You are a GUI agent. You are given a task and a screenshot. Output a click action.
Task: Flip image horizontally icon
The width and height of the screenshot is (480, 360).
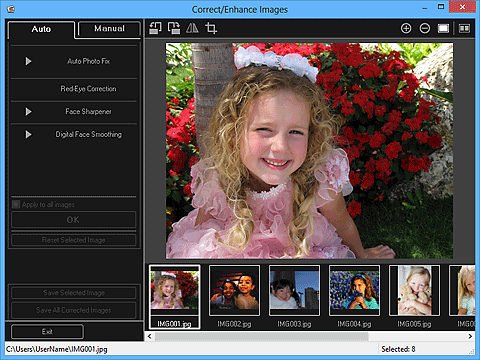192,28
